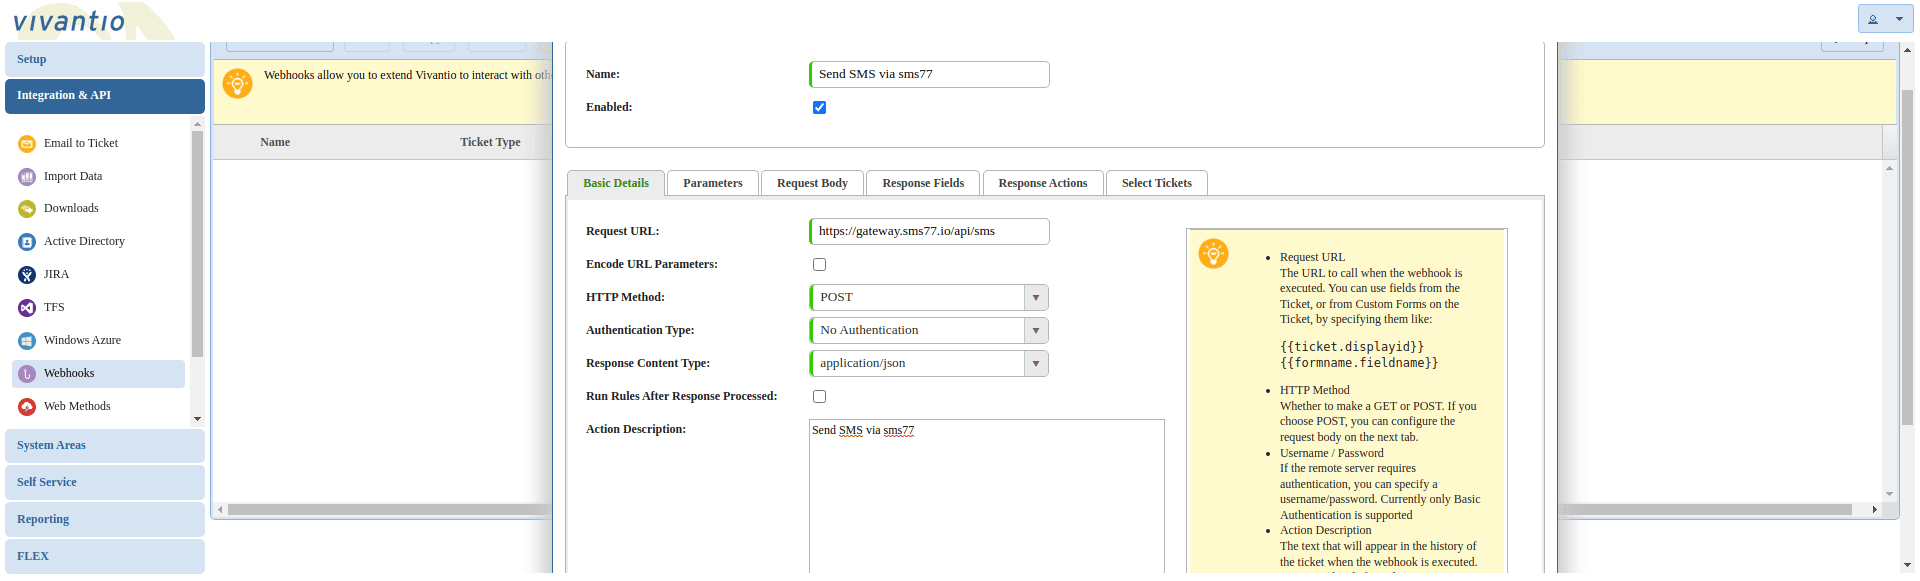Open the System Areas section
Screen dimensions: 1920x581
(x=104, y=446)
